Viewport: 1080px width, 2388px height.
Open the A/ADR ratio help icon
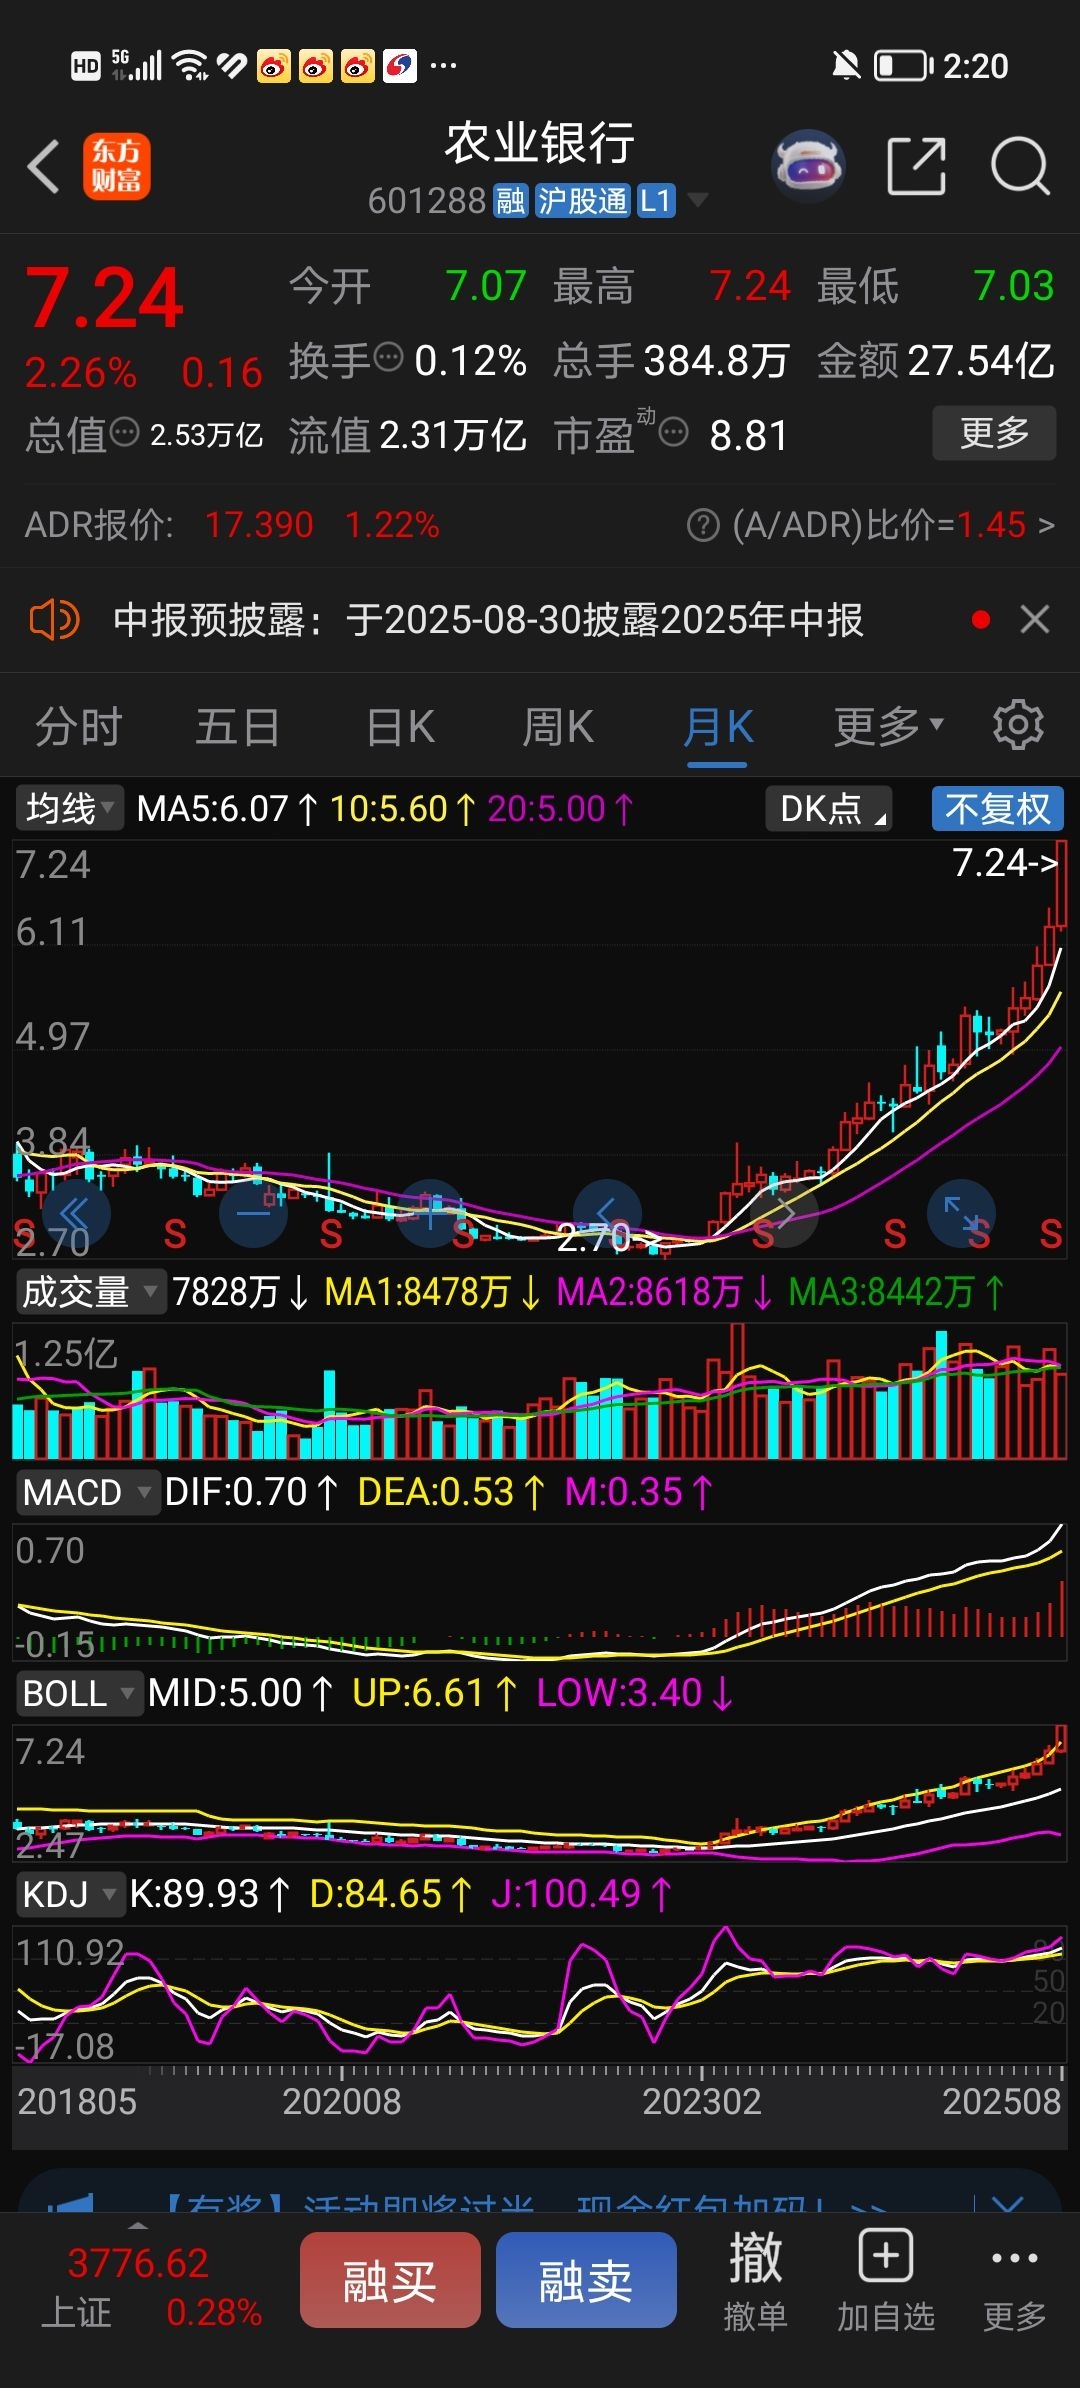click(703, 525)
